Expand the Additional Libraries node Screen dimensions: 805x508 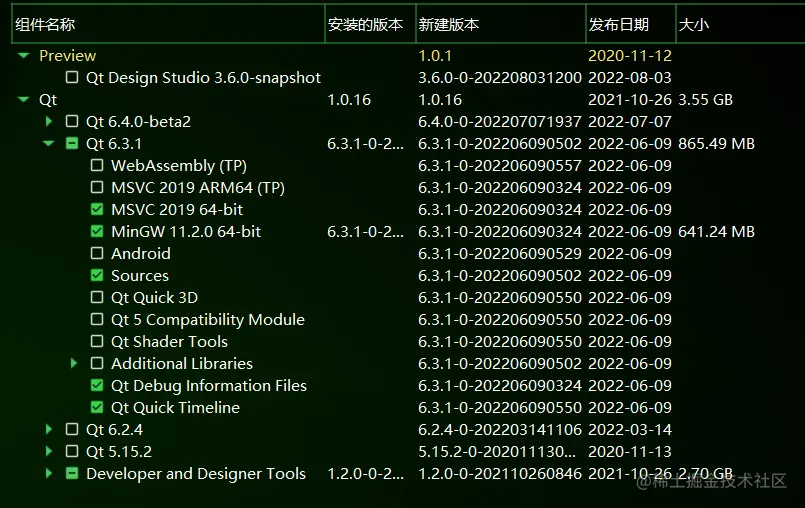[x=74, y=364]
